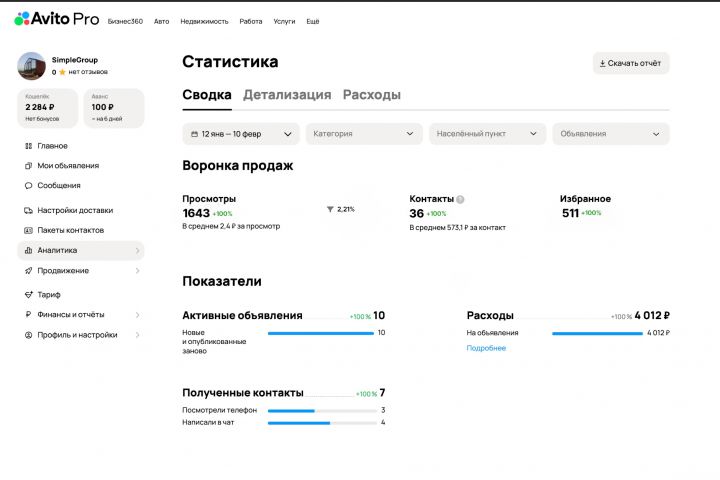The image size is (720, 480).
Task: Switch to the Сводка tab
Action: coord(207,95)
